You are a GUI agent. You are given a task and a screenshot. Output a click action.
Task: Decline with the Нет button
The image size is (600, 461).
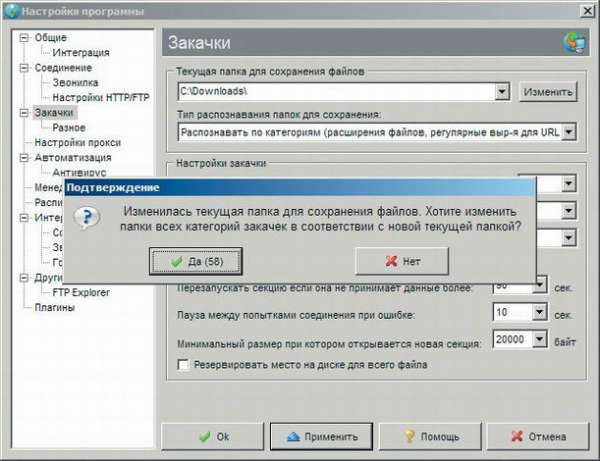coord(404,261)
